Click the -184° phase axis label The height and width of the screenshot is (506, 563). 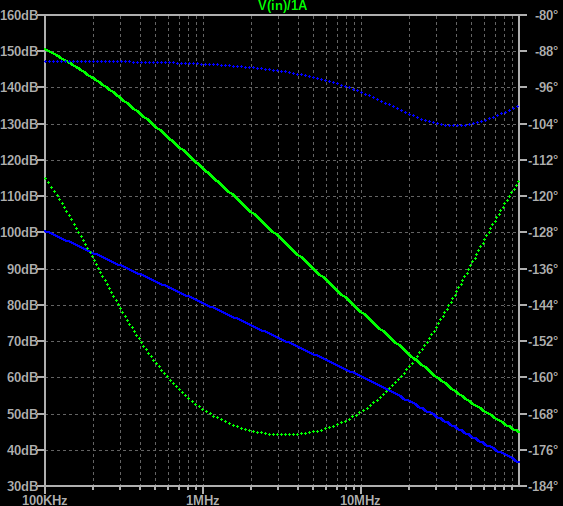(x=543, y=486)
